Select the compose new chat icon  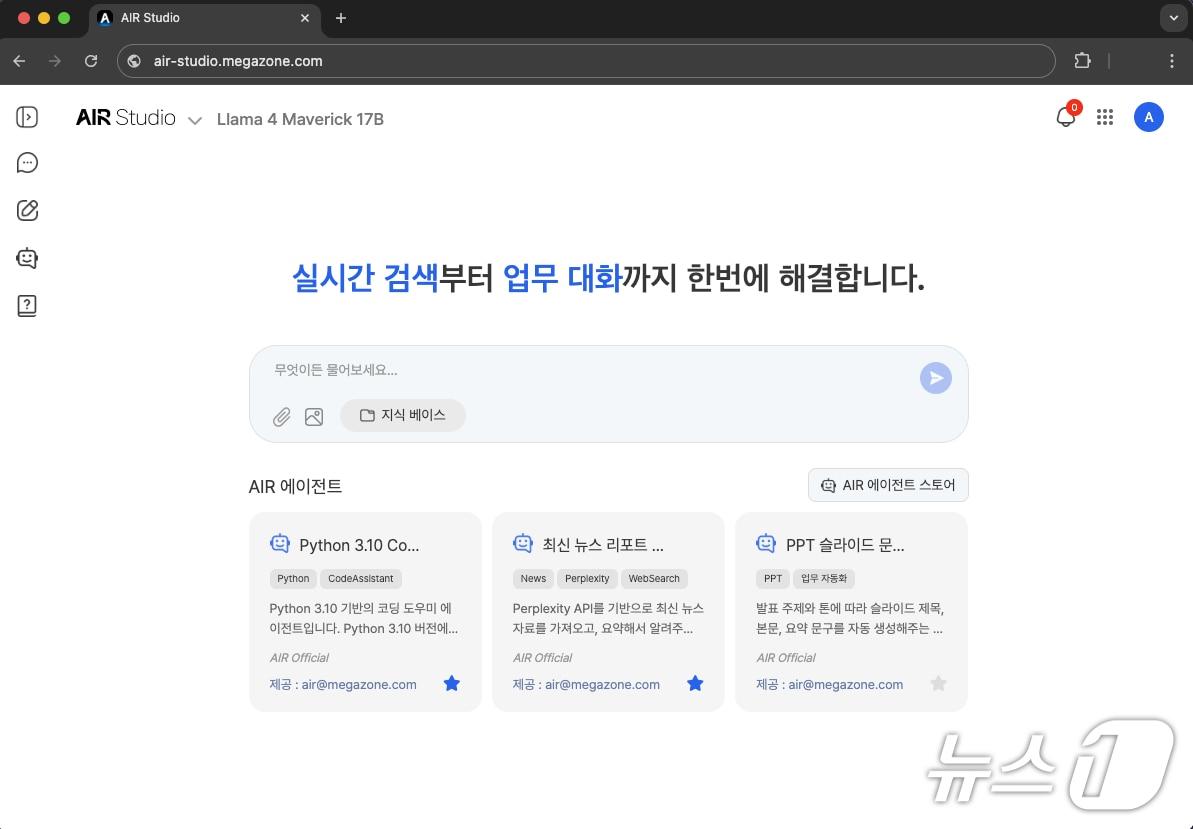pyautogui.click(x=27, y=210)
